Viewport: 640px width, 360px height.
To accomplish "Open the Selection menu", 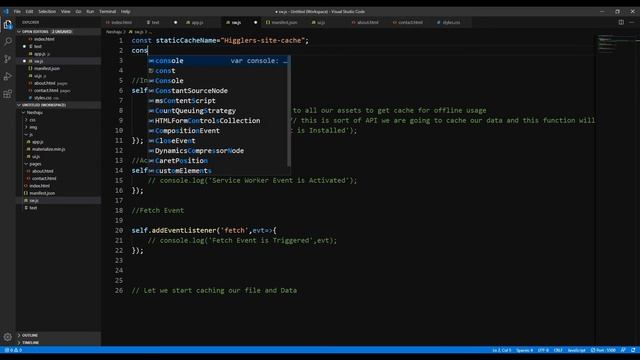I will [x=47, y=11].
